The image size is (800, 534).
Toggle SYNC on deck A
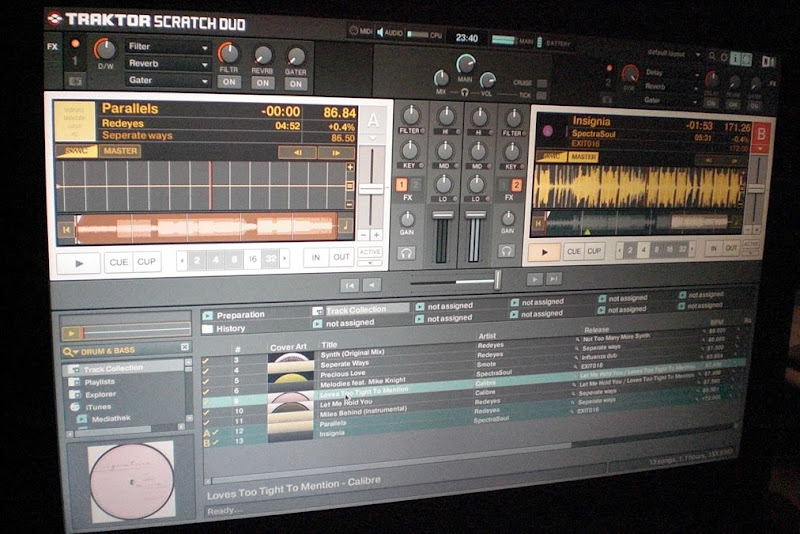tap(77, 151)
